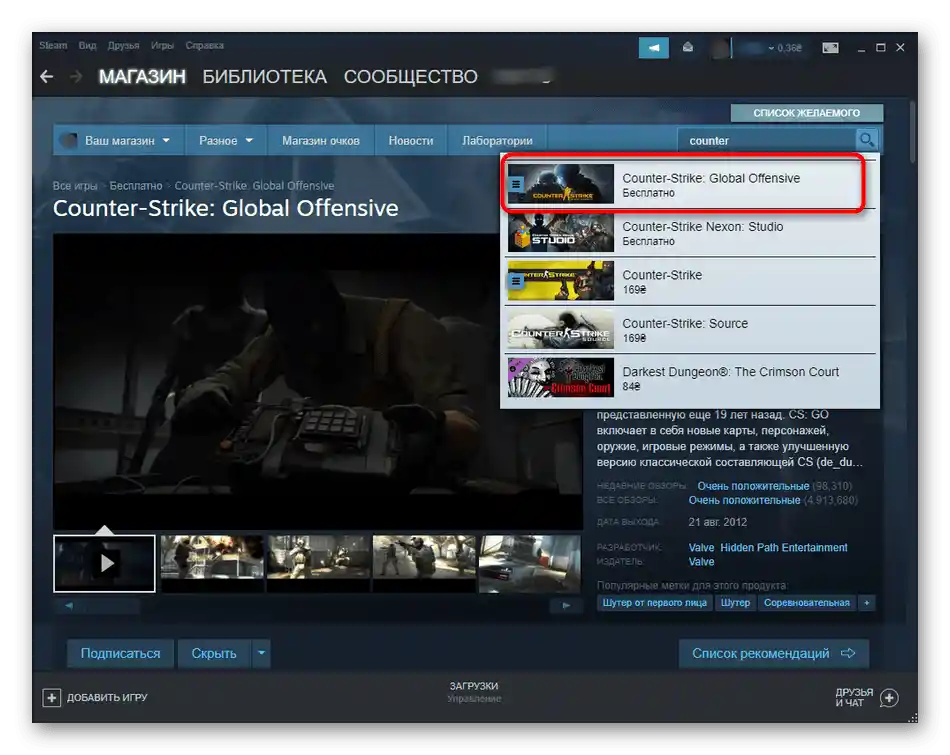Add a new tag with plus button
Screen dimensions: 950x755
point(867,603)
